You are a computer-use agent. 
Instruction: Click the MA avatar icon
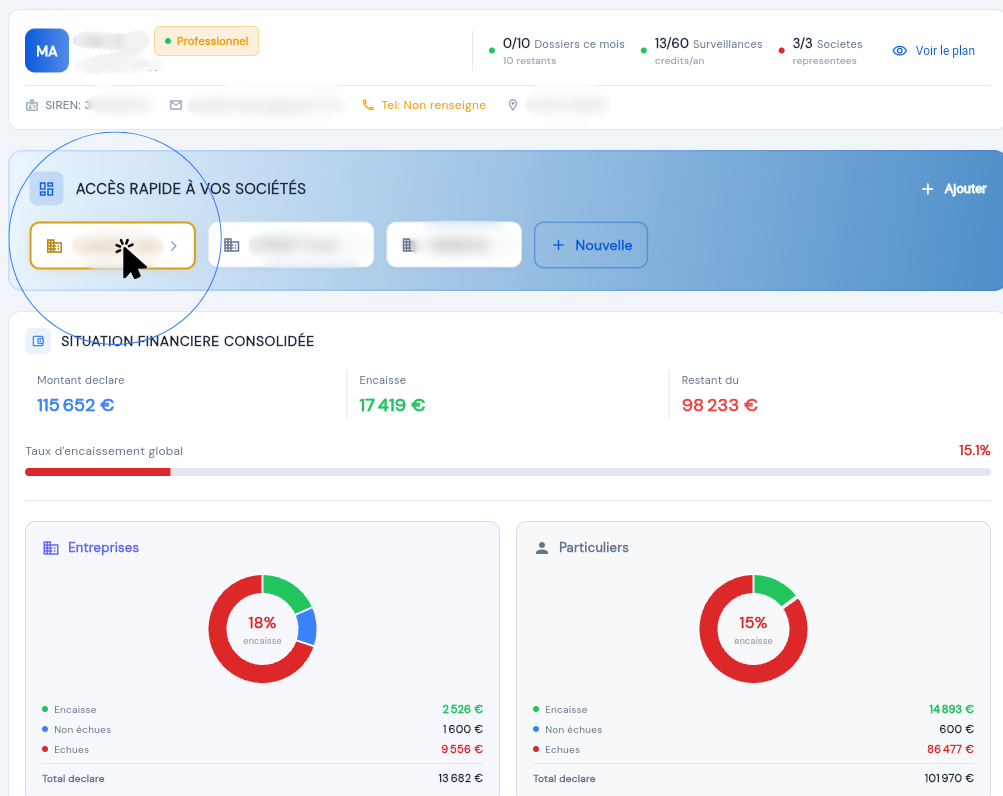pyautogui.click(x=47, y=51)
